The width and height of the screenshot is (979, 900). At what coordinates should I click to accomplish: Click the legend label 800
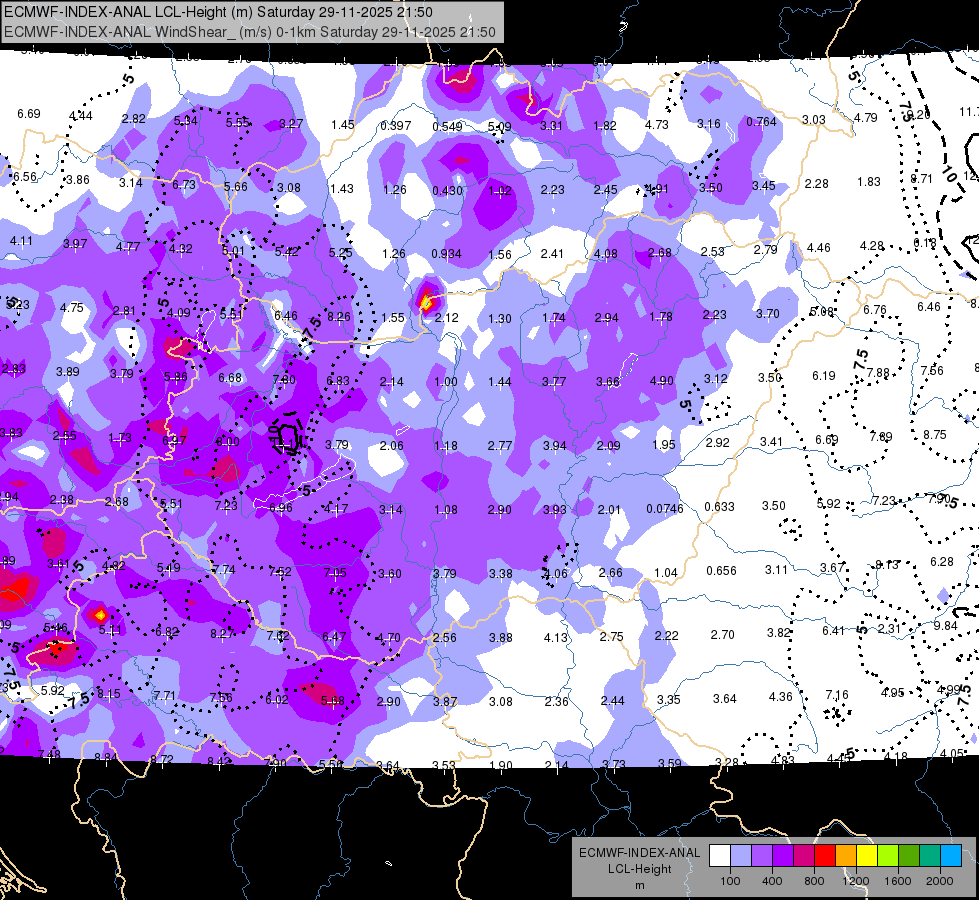click(x=814, y=881)
